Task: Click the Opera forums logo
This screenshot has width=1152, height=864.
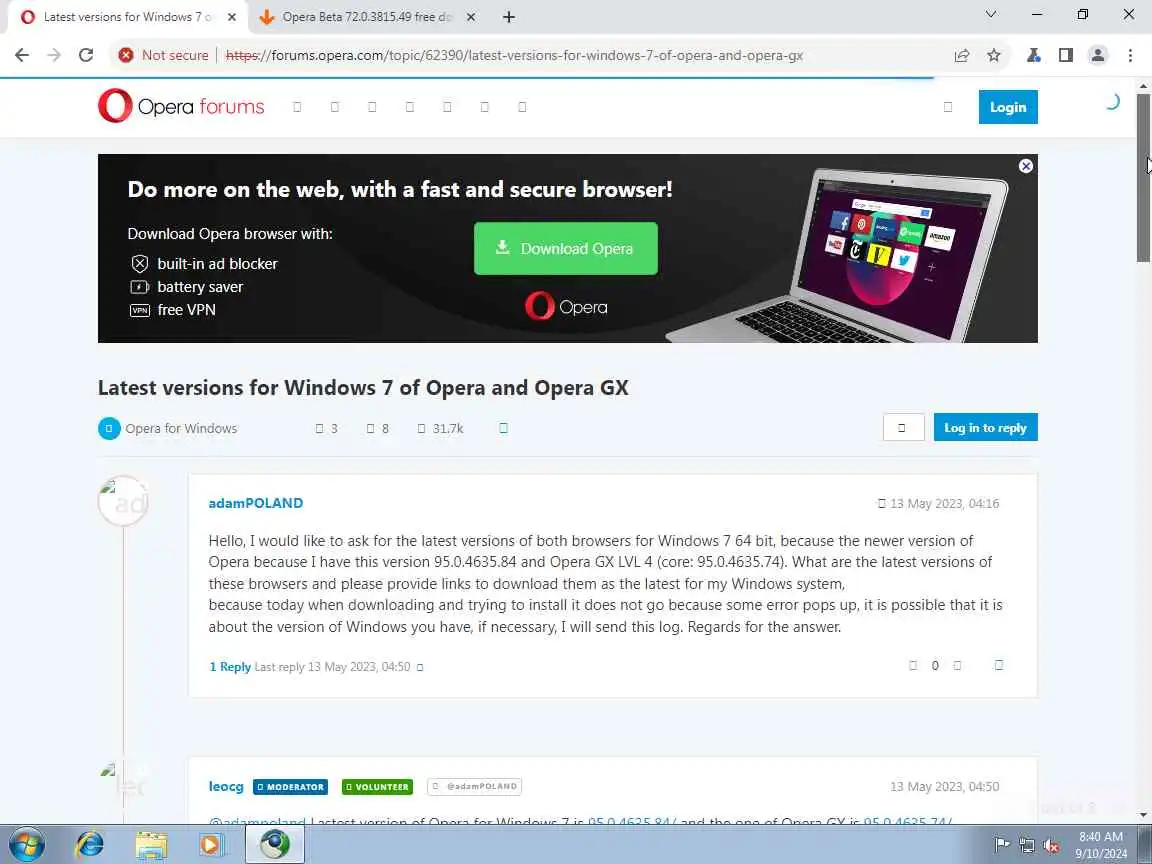Action: pyautogui.click(x=181, y=107)
